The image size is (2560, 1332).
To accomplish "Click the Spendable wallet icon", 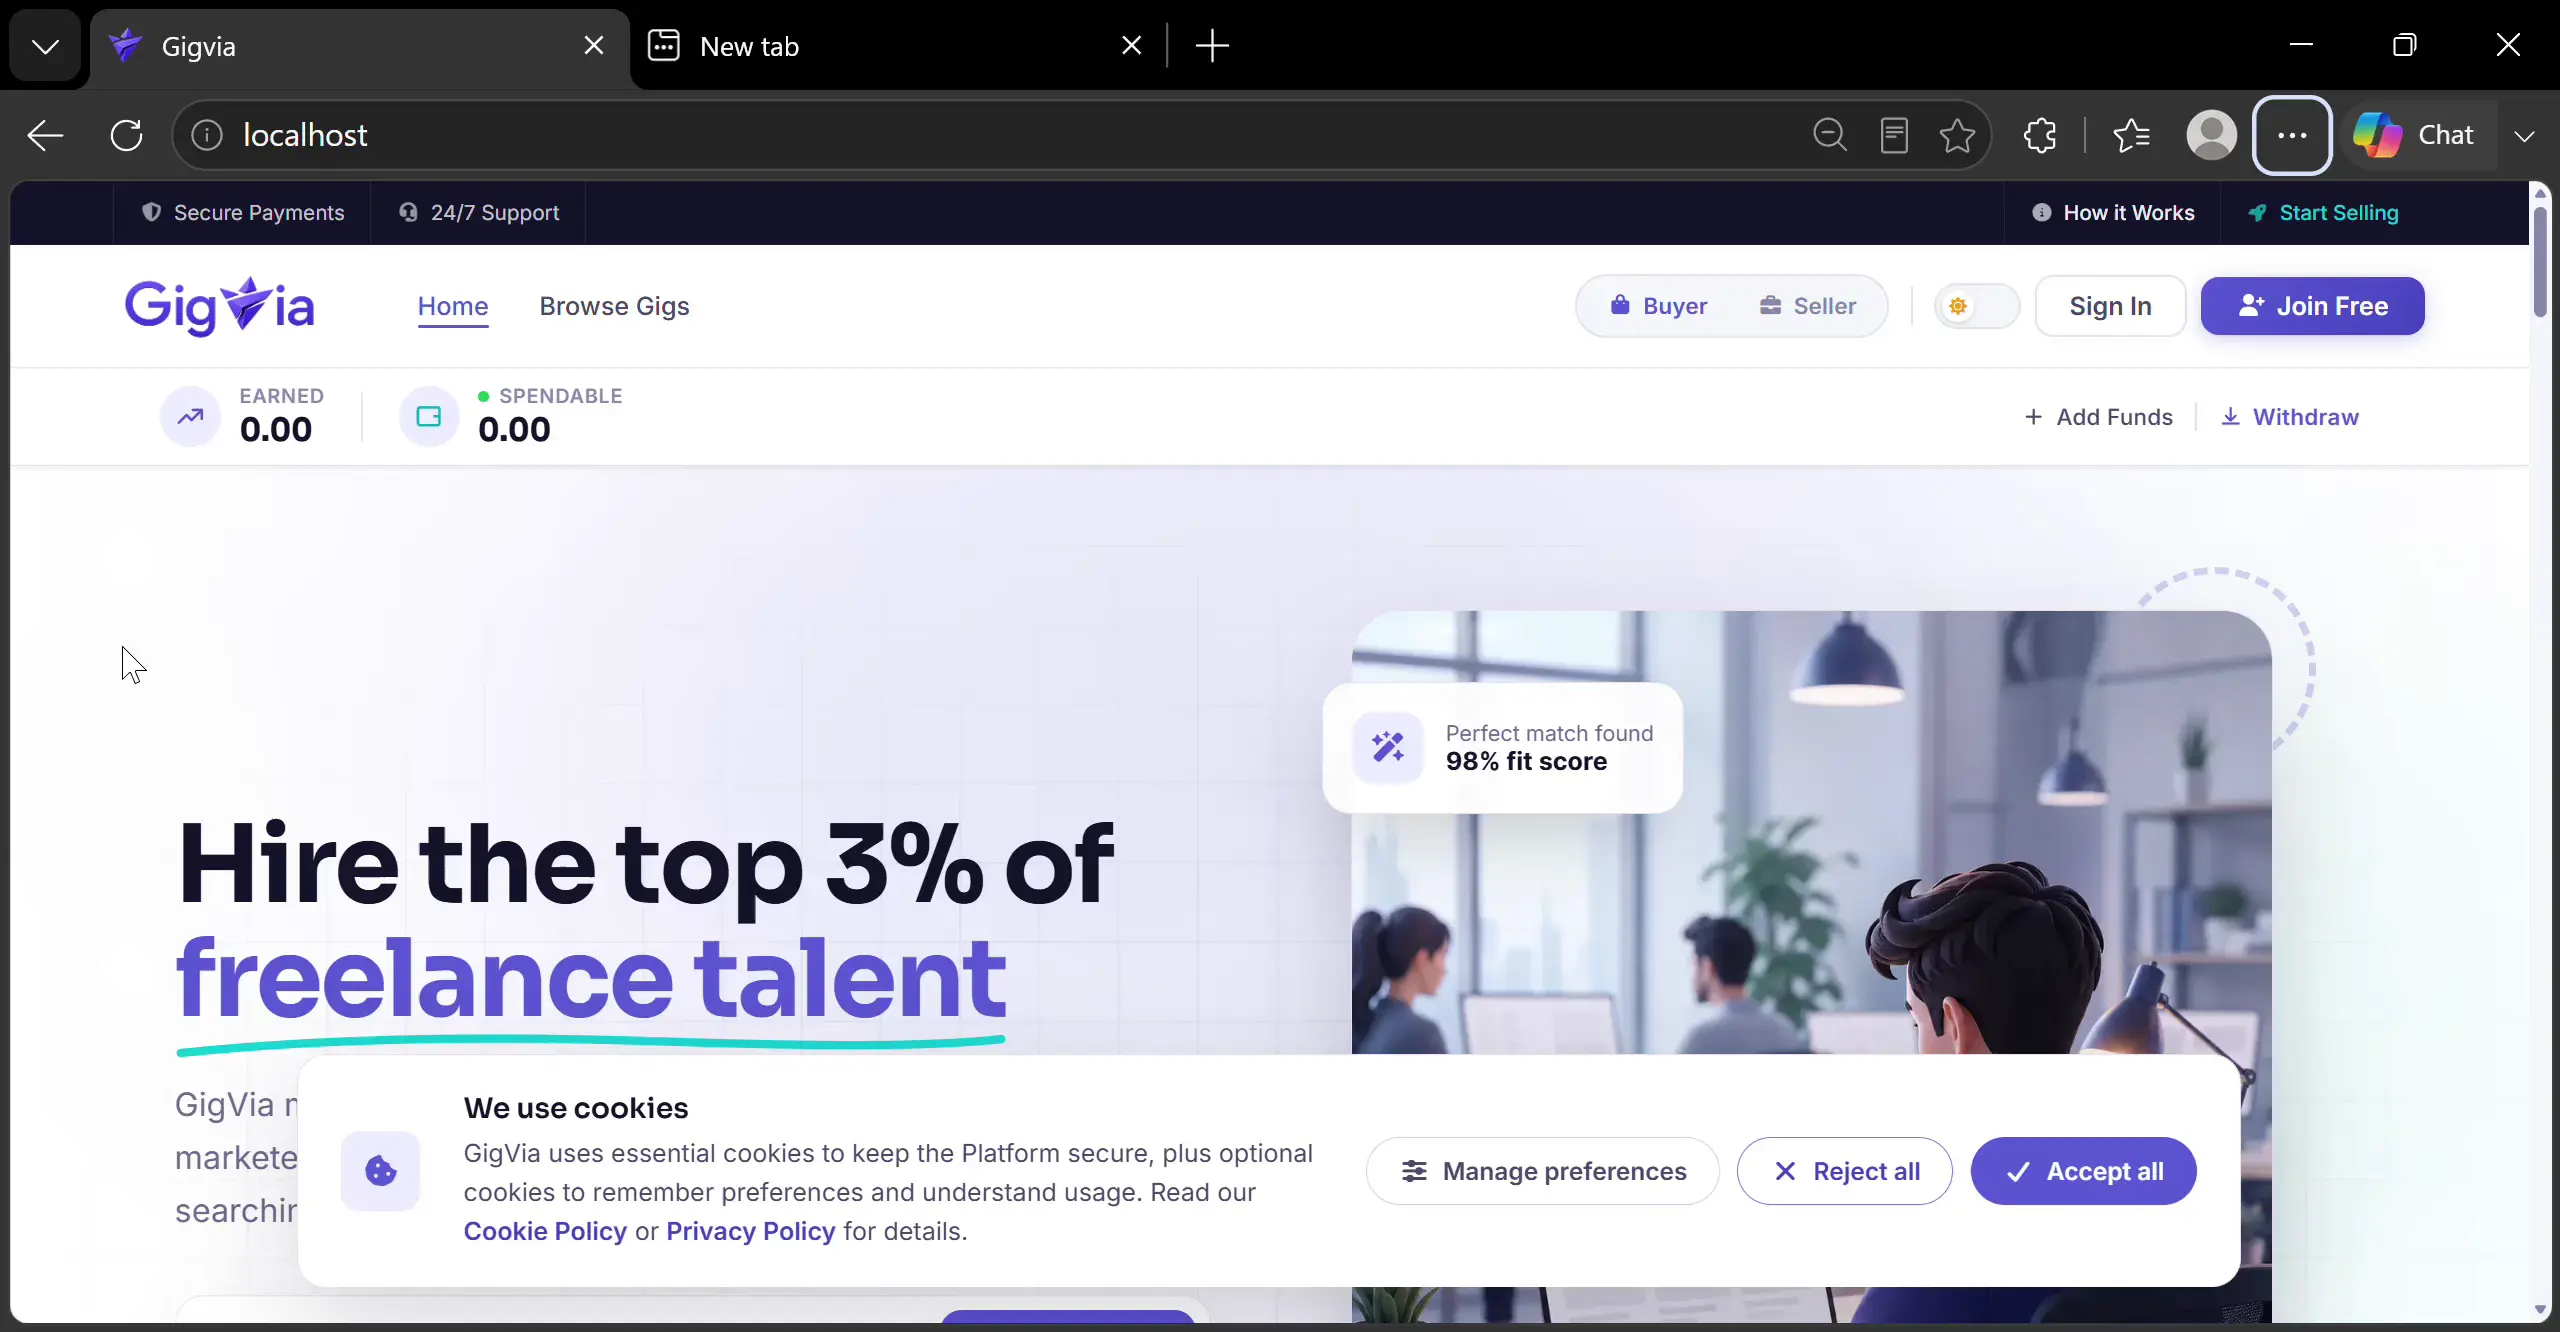I will click(x=429, y=416).
